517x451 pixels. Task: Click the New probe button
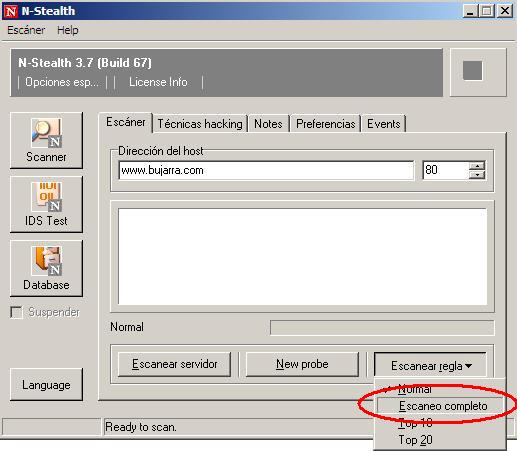302,364
